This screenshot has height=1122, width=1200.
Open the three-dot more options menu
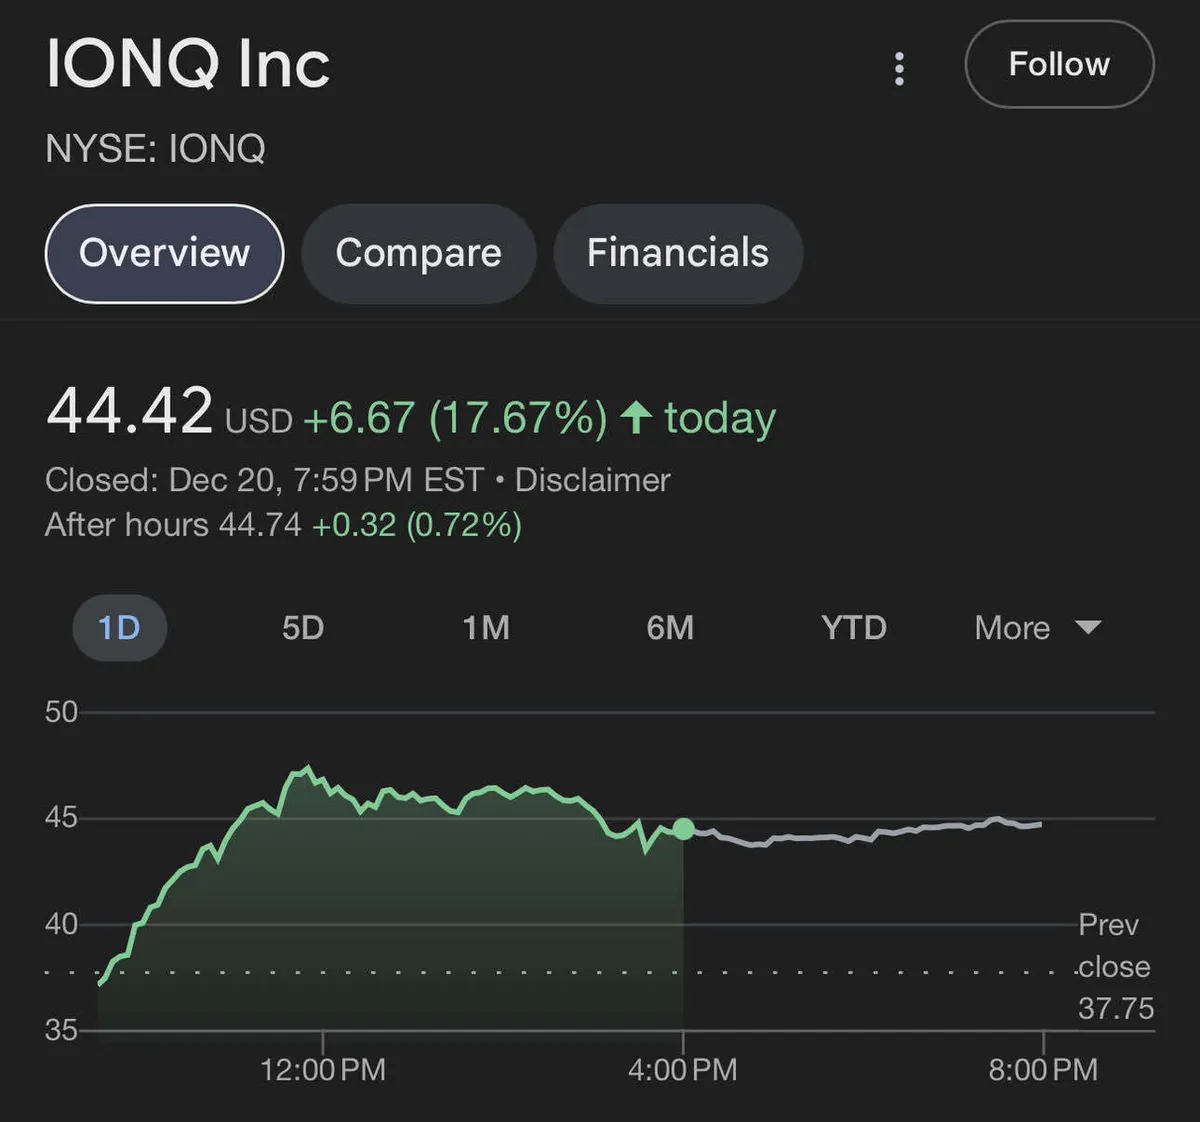(x=899, y=68)
